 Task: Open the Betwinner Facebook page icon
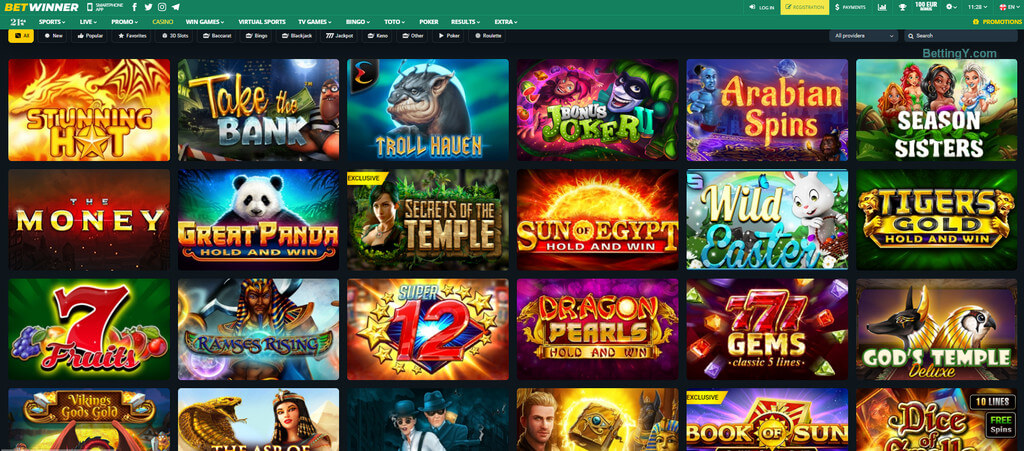135,7
